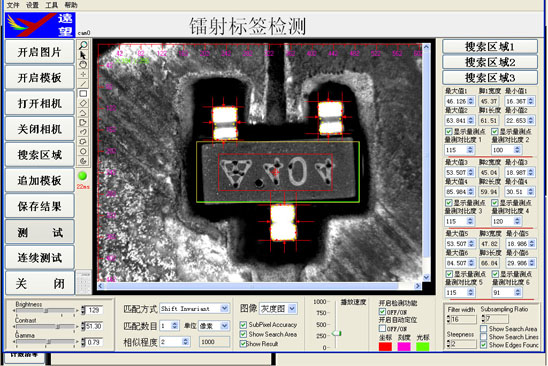Open the 工具 menu
This screenshot has width=548, height=366.
(51, 5)
